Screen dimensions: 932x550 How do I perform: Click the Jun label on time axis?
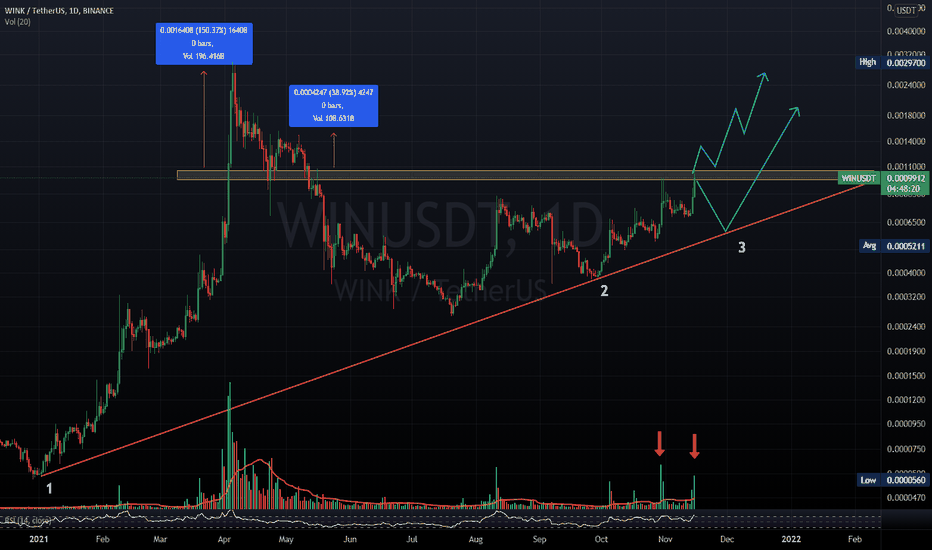350,539
